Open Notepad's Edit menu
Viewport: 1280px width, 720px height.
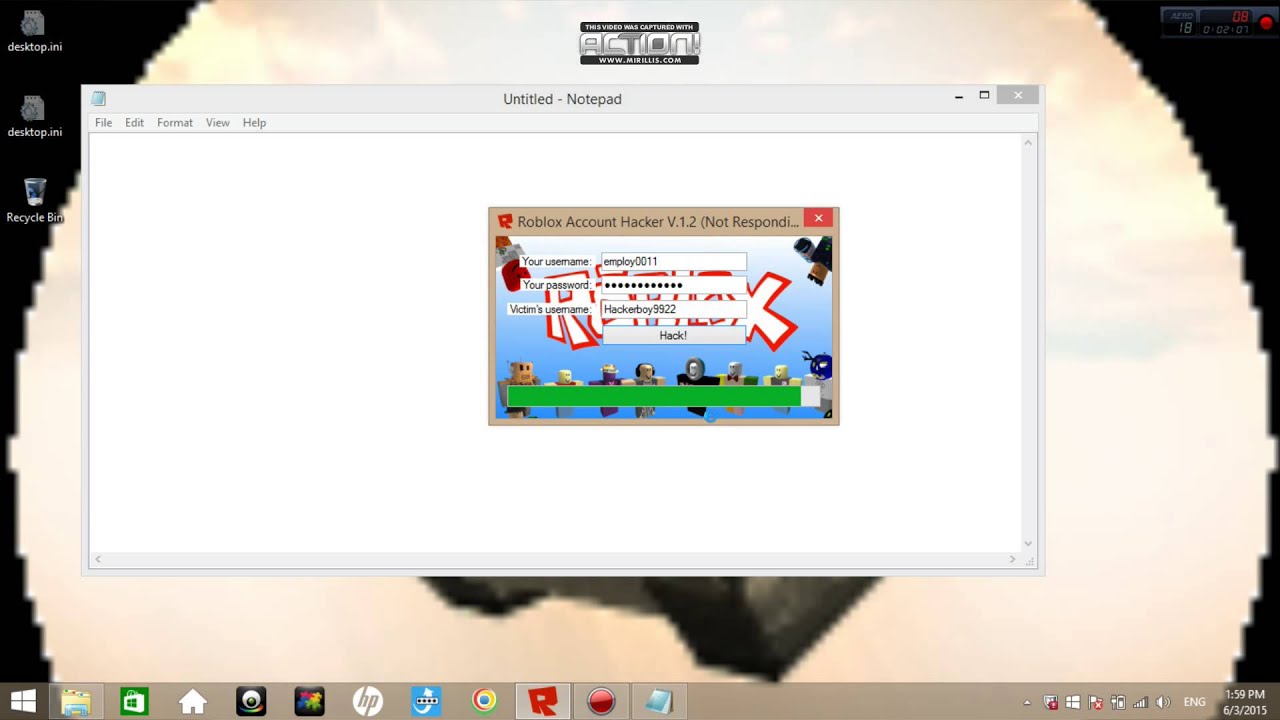click(134, 122)
